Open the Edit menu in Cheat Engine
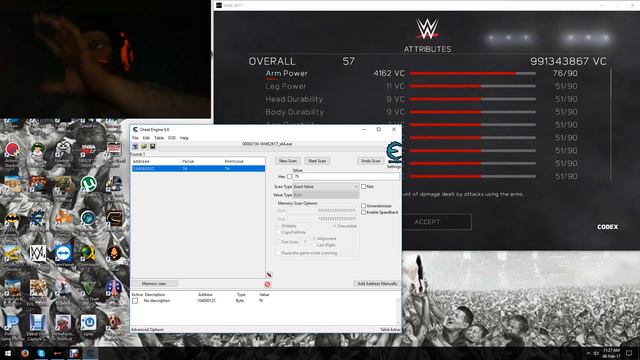The image size is (640, 360). click(146, 138)
